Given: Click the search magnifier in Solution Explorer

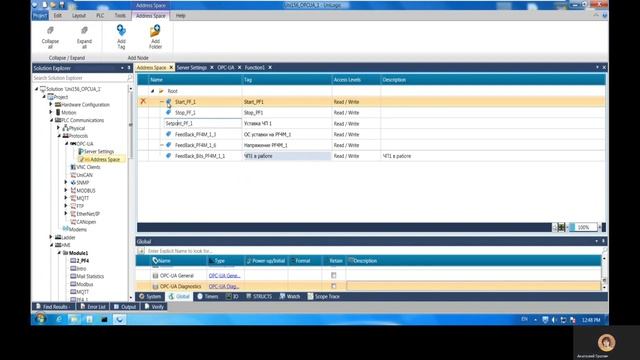Looking at the screenshot, I should [130, 78].
